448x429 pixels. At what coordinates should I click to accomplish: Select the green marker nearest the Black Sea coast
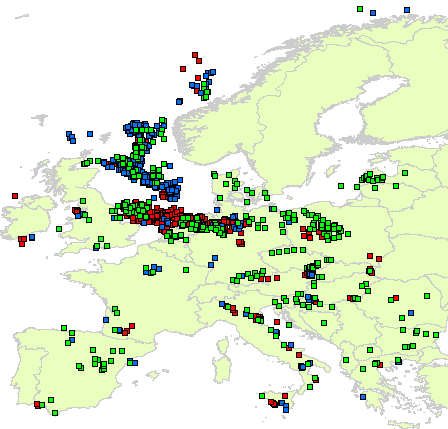pyautogui.click(x=436, y=335)
